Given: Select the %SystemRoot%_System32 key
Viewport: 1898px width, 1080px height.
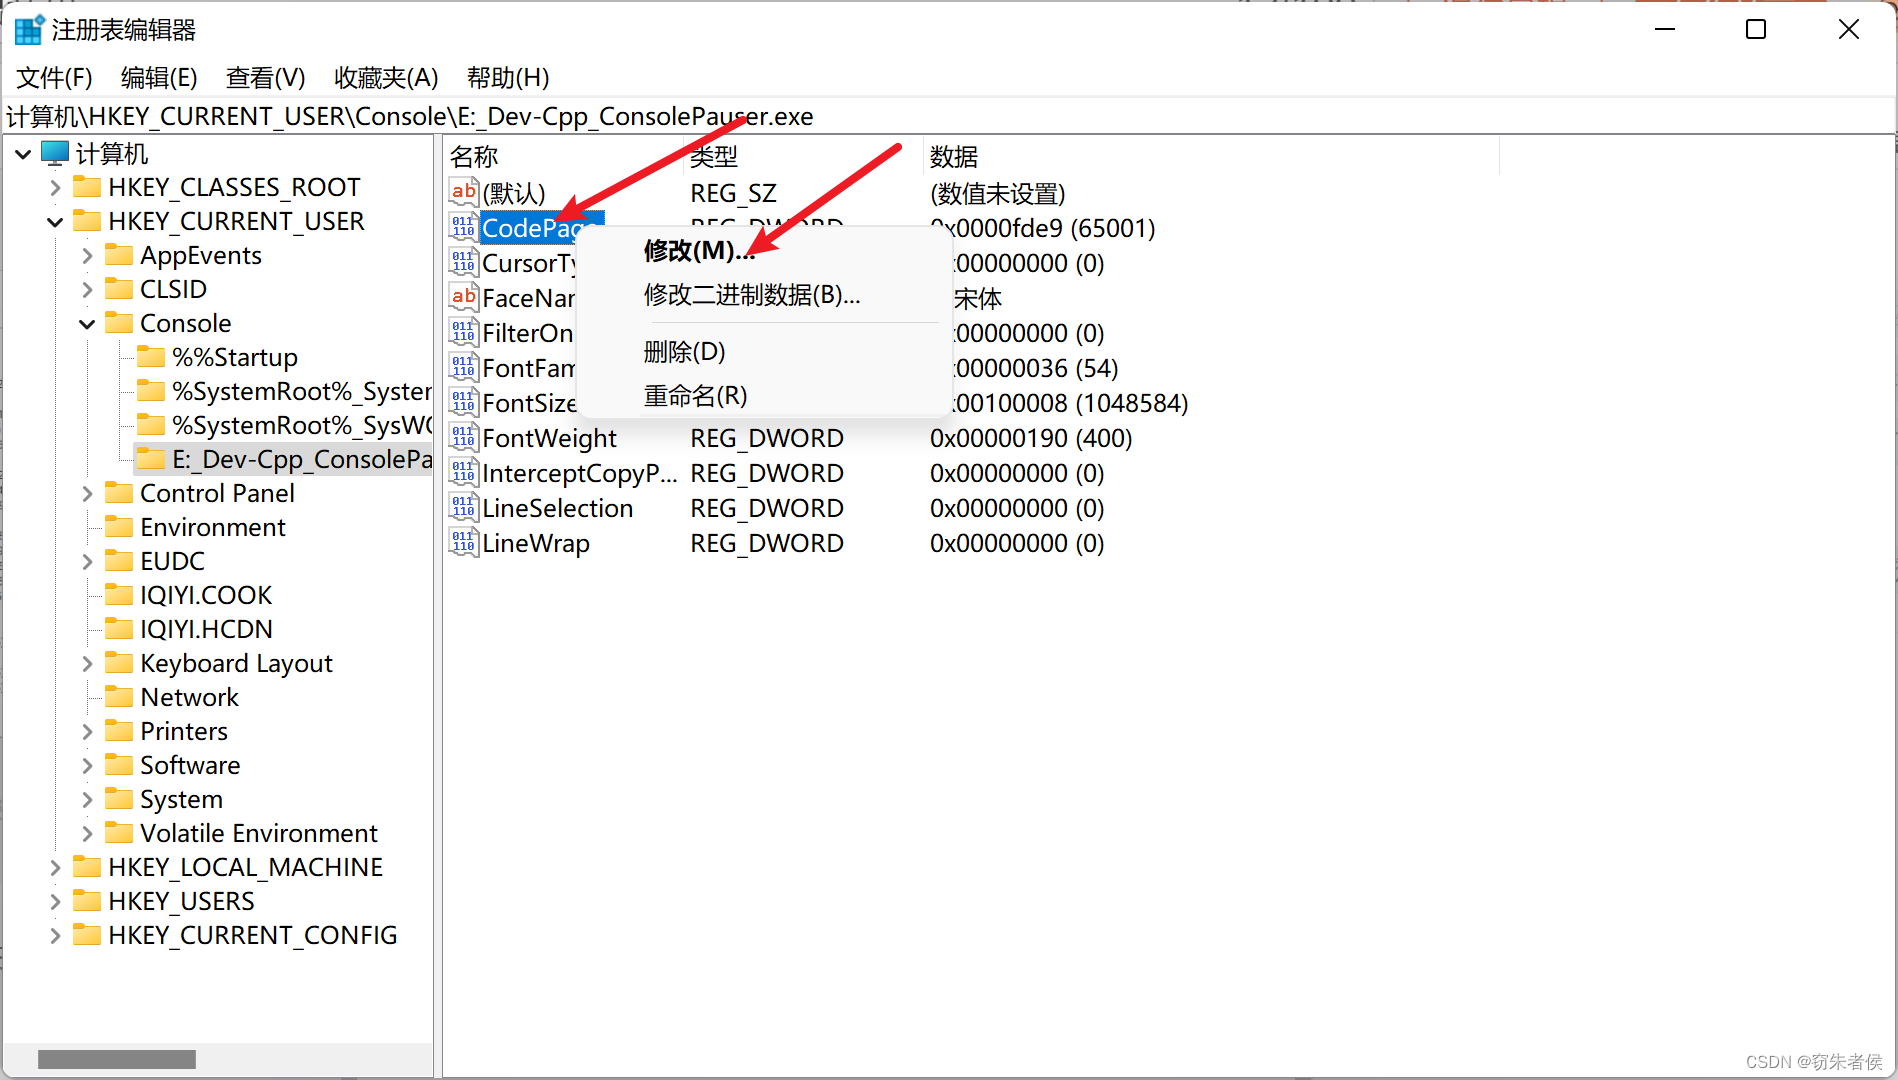Looking at the screenshot, I should click(302, 391).
